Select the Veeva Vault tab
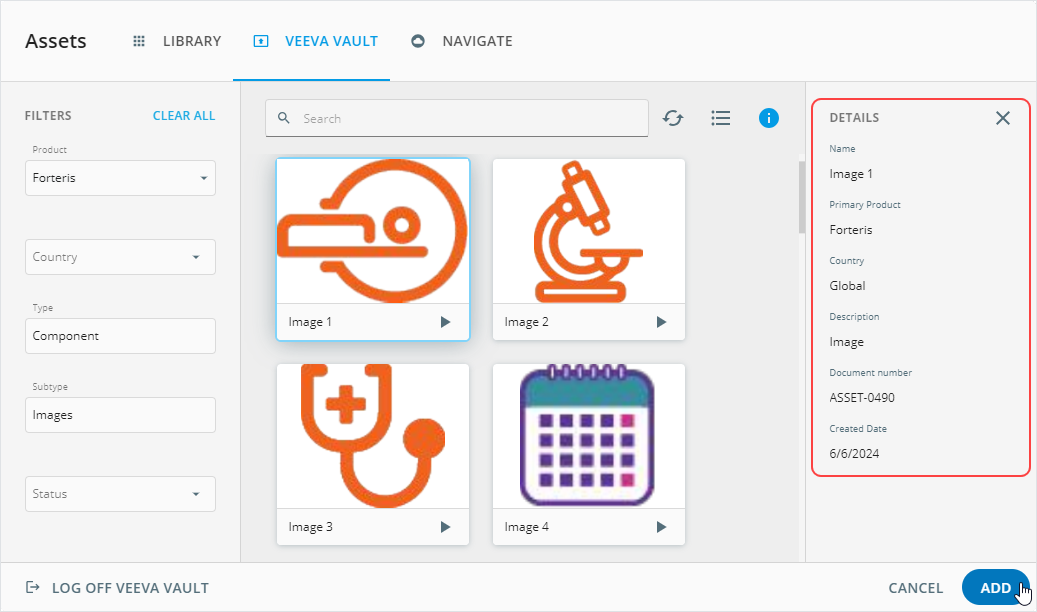Screen dimensions: 1037x612 coord(316,41)
